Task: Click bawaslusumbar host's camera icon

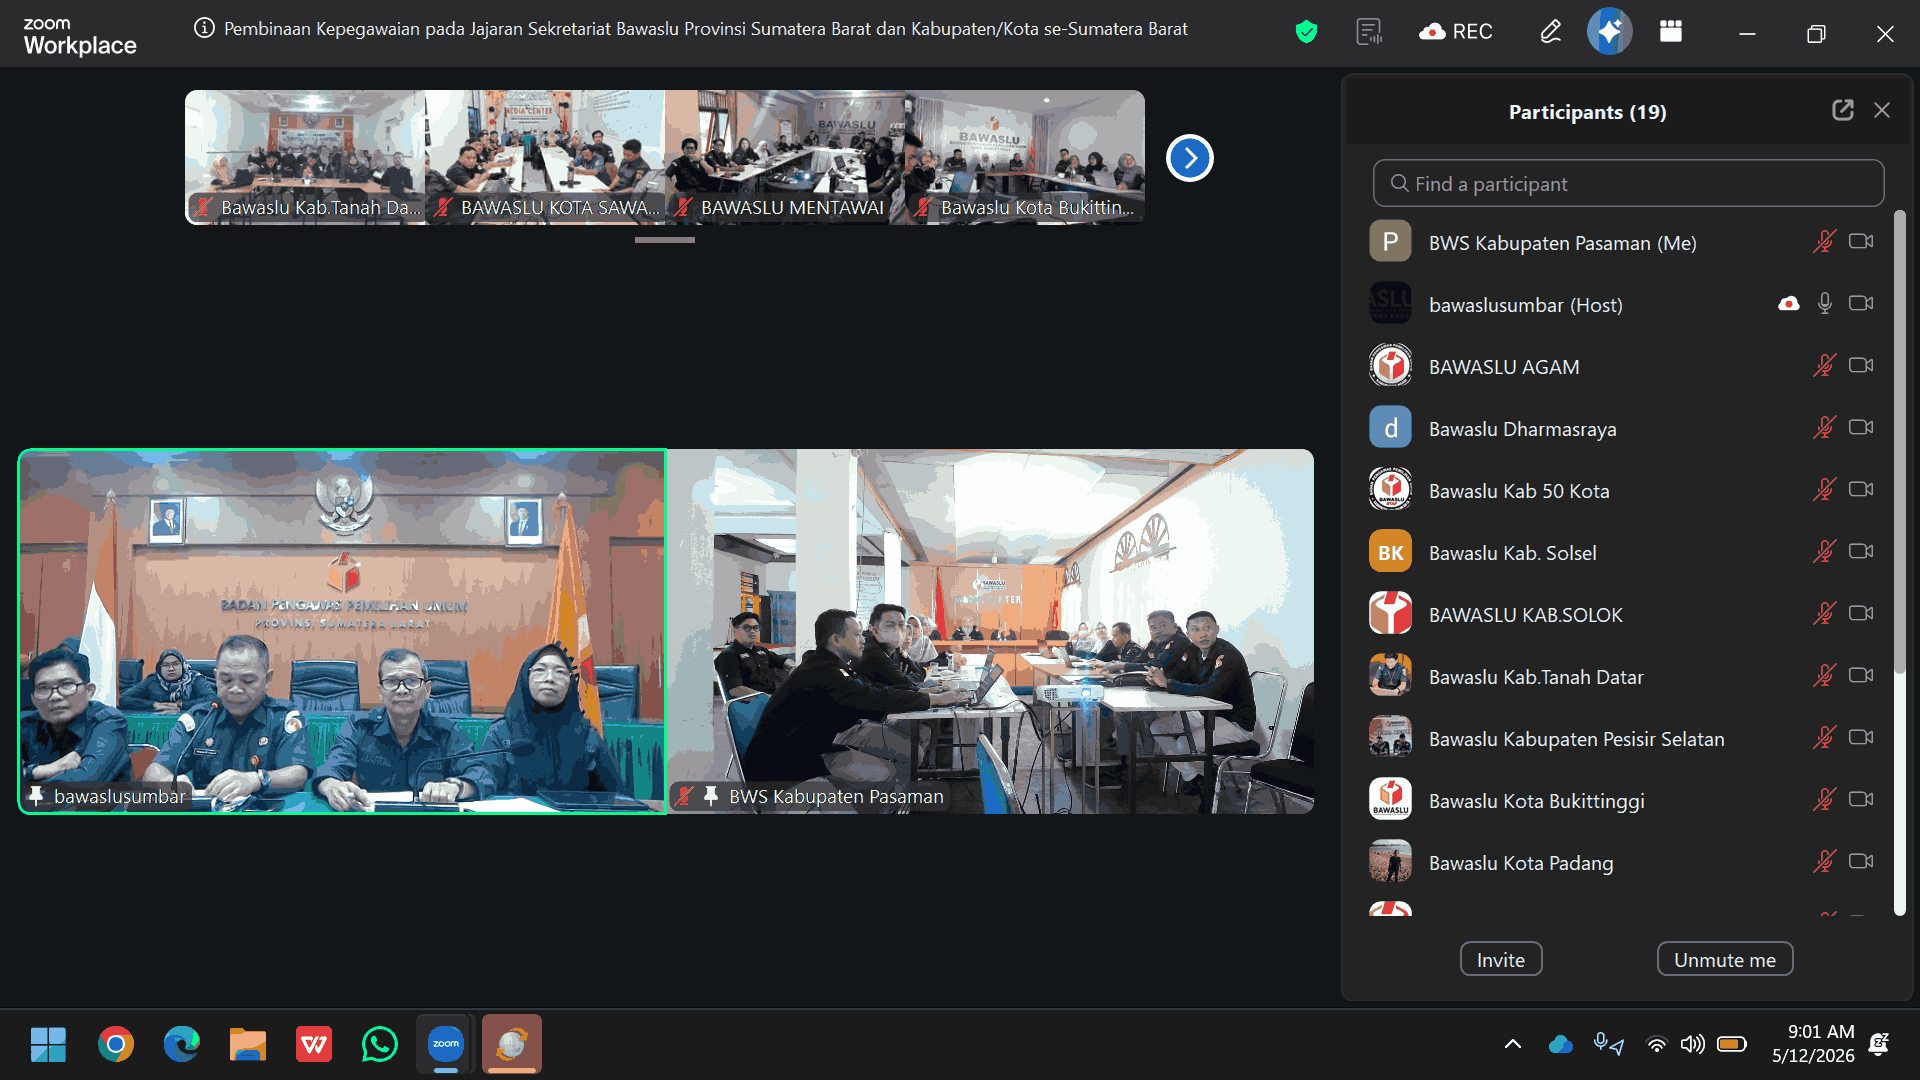Action: (x=1861, y=304)
